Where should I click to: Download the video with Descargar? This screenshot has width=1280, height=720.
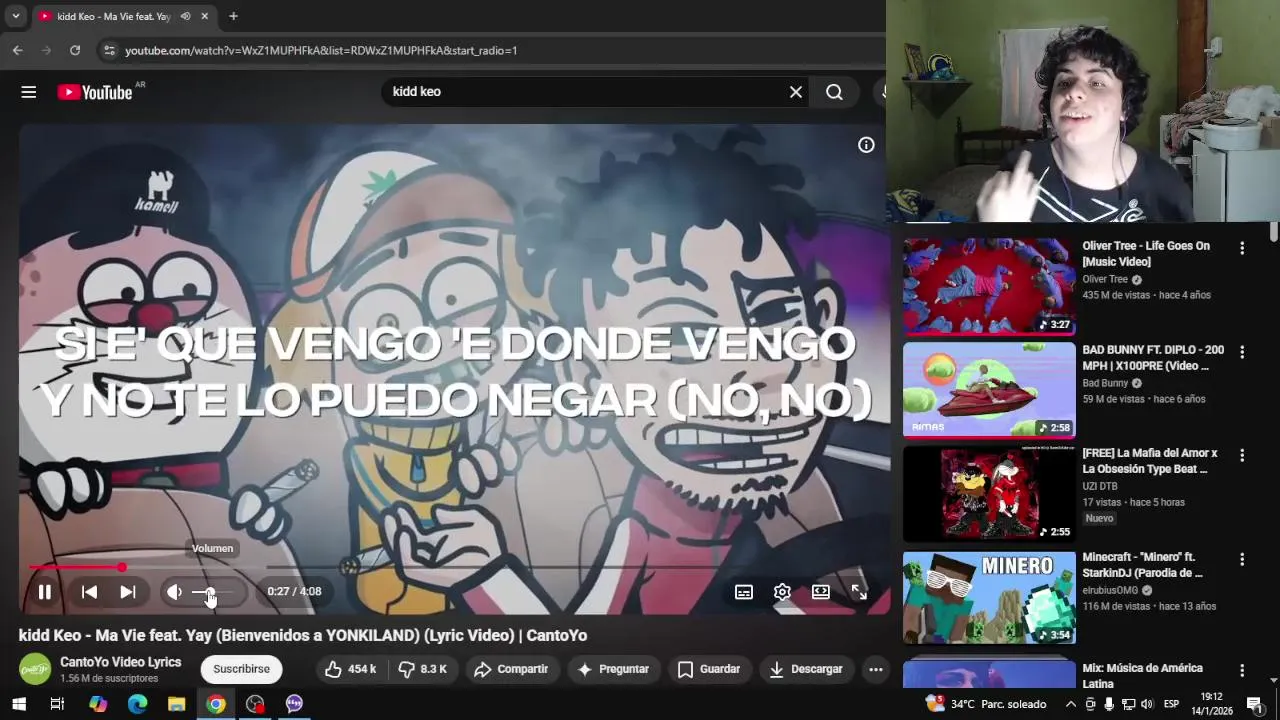(x=805, y=669)
